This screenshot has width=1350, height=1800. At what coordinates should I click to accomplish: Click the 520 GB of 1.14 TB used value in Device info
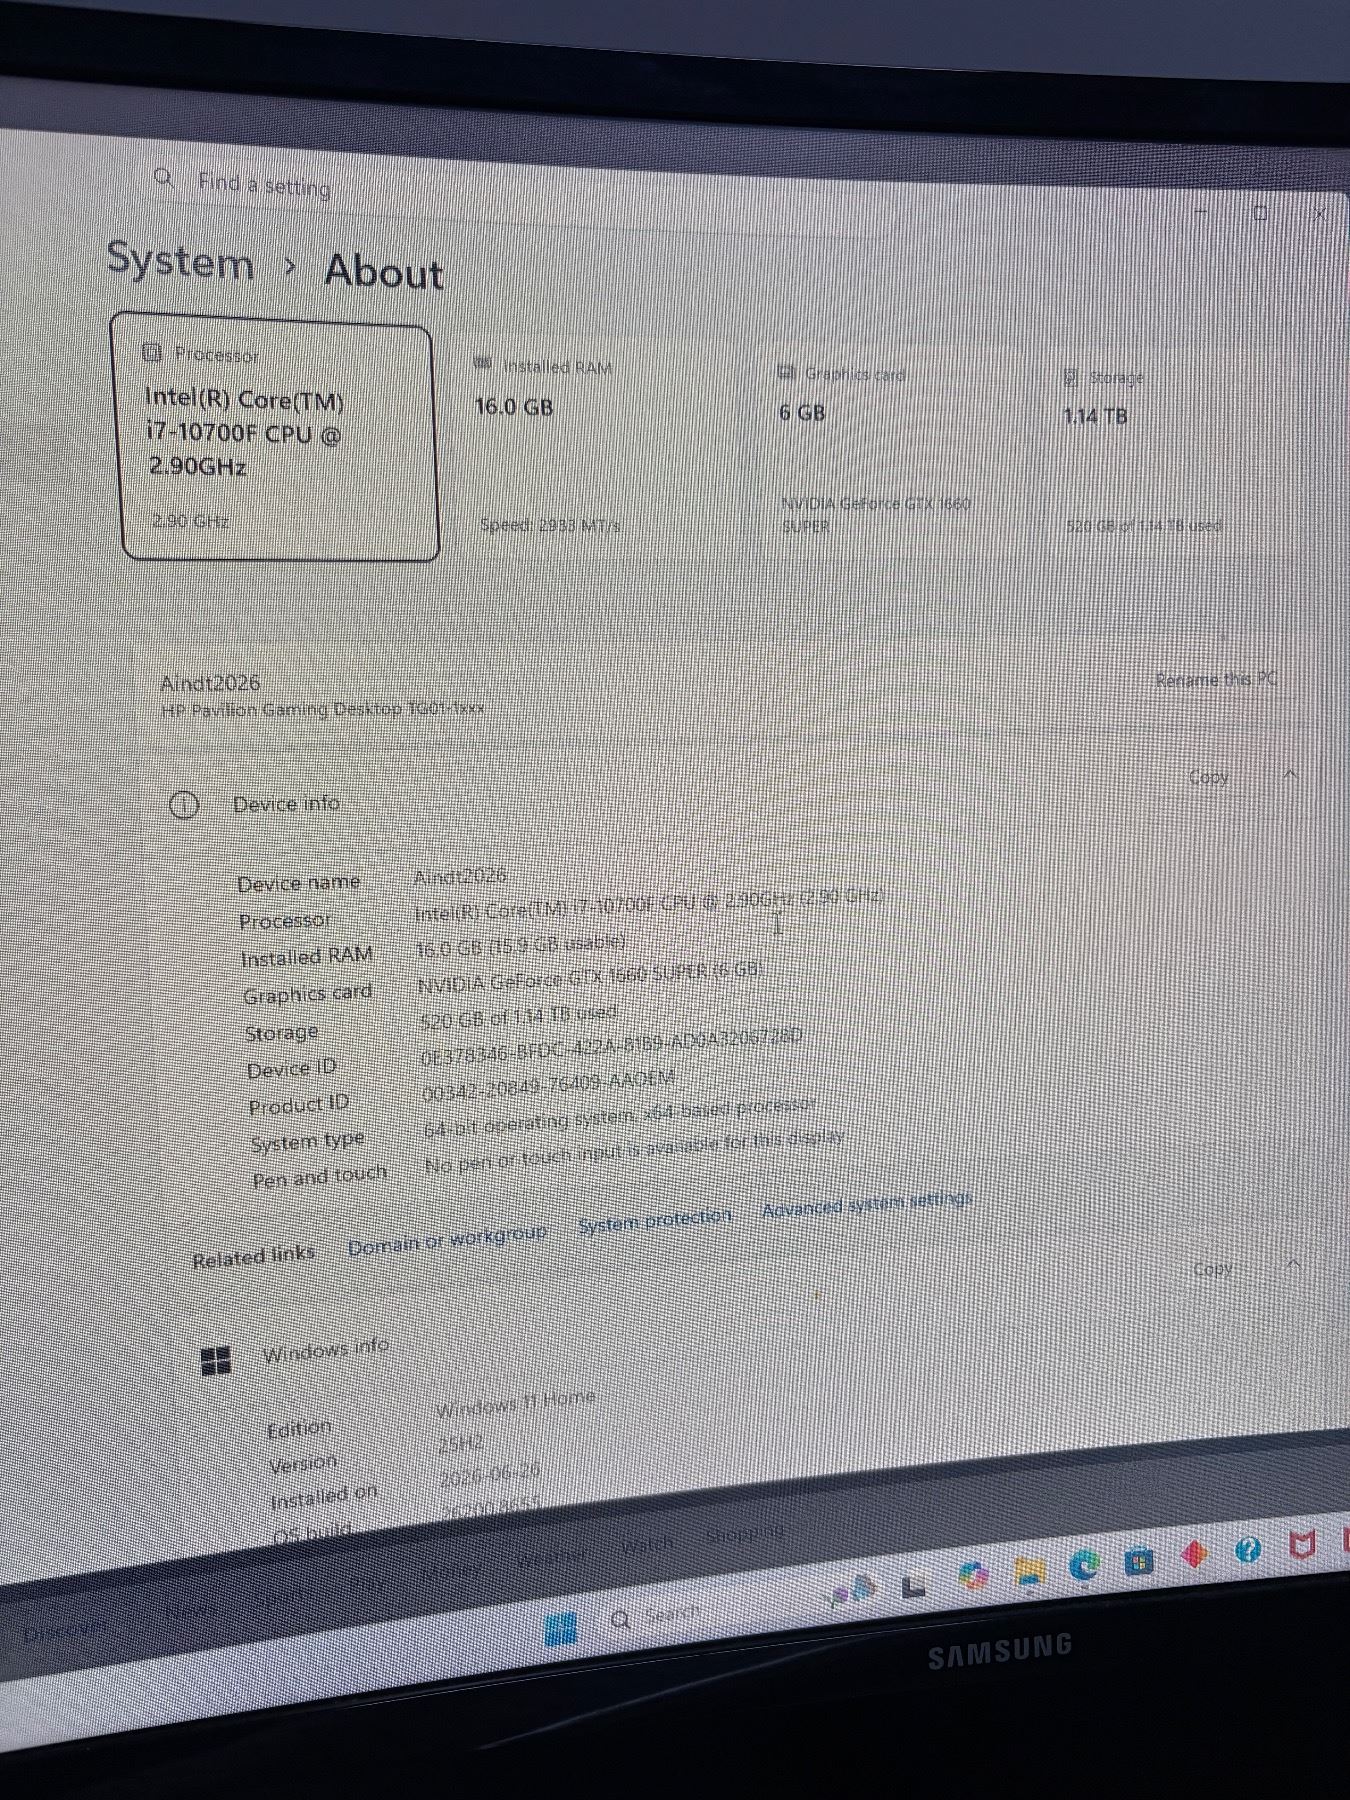(518, 1017)
